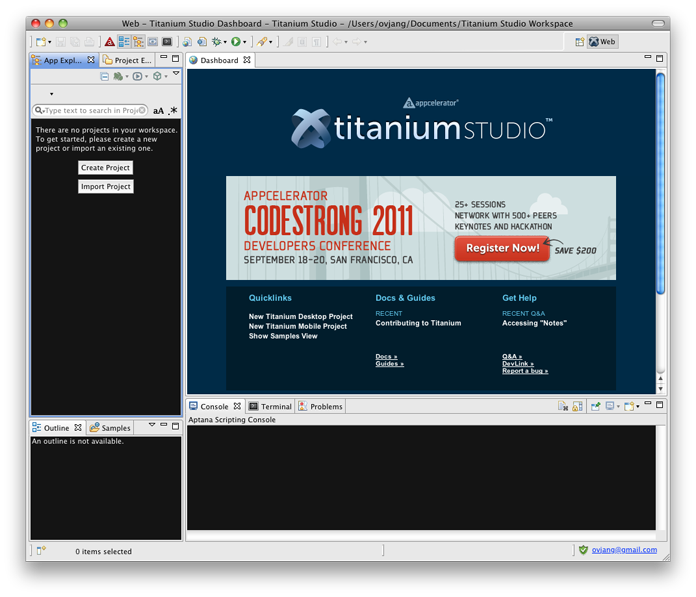This screenshot has height=597, width=696.
Task: Click the status bar fast view icon
Action: click(41, 551)
